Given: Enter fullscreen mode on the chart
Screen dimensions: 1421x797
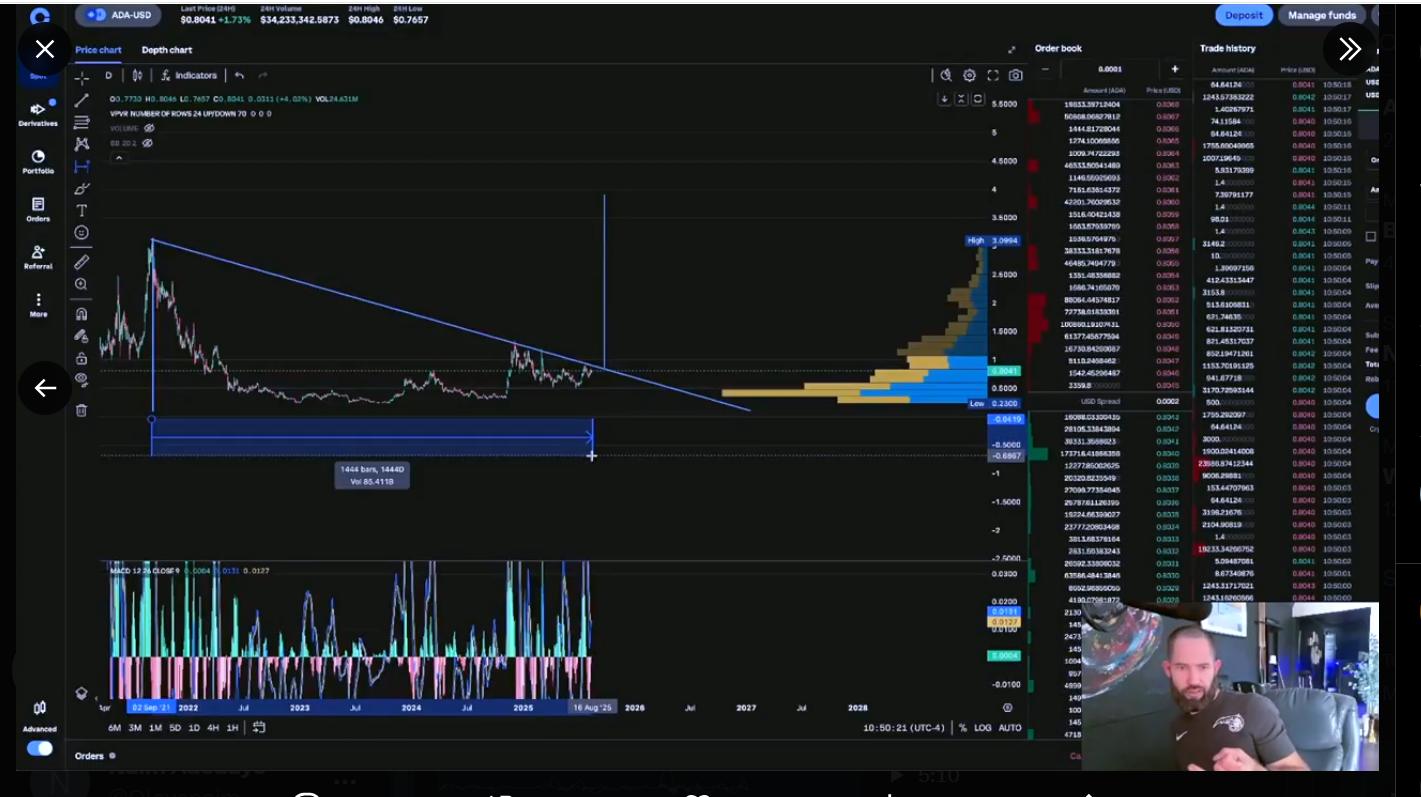Looking at the screenshot, I should [993, 75].
